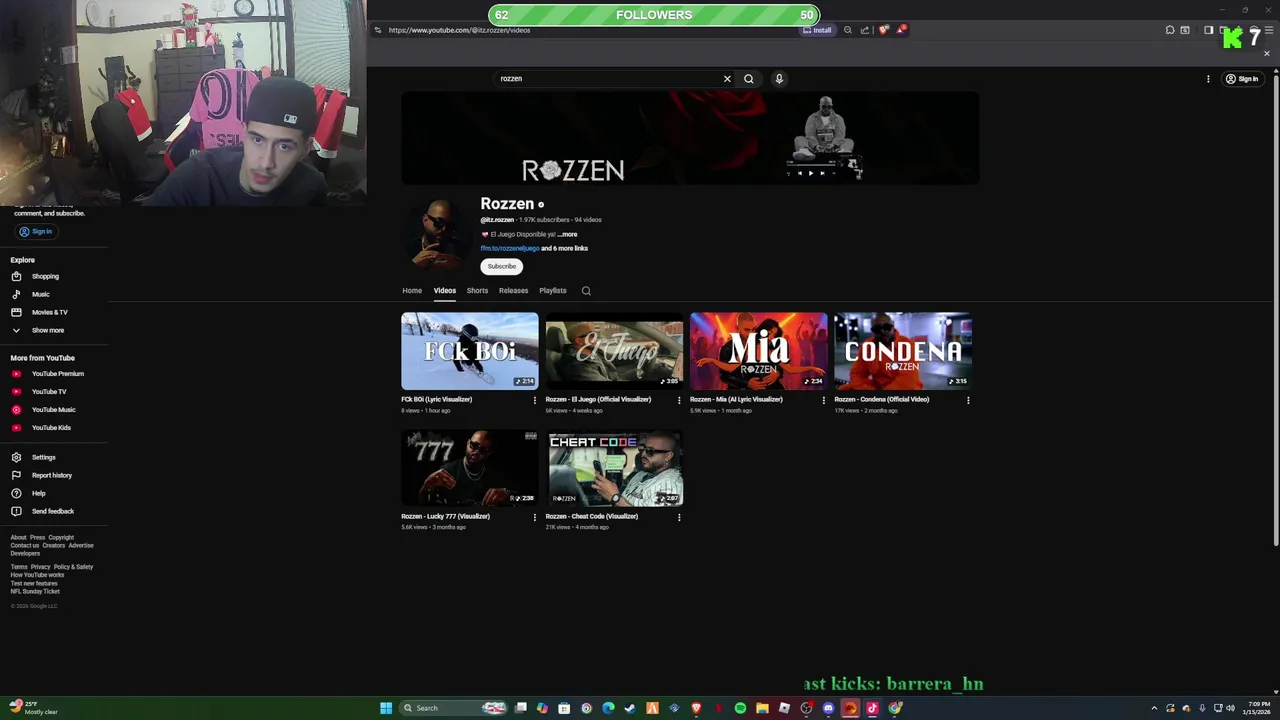Play Cheat Code video thumbnail
Image resolution: width=1280 pixels, height=720 pixels.
pyautogui.click(x=614, y=468)
